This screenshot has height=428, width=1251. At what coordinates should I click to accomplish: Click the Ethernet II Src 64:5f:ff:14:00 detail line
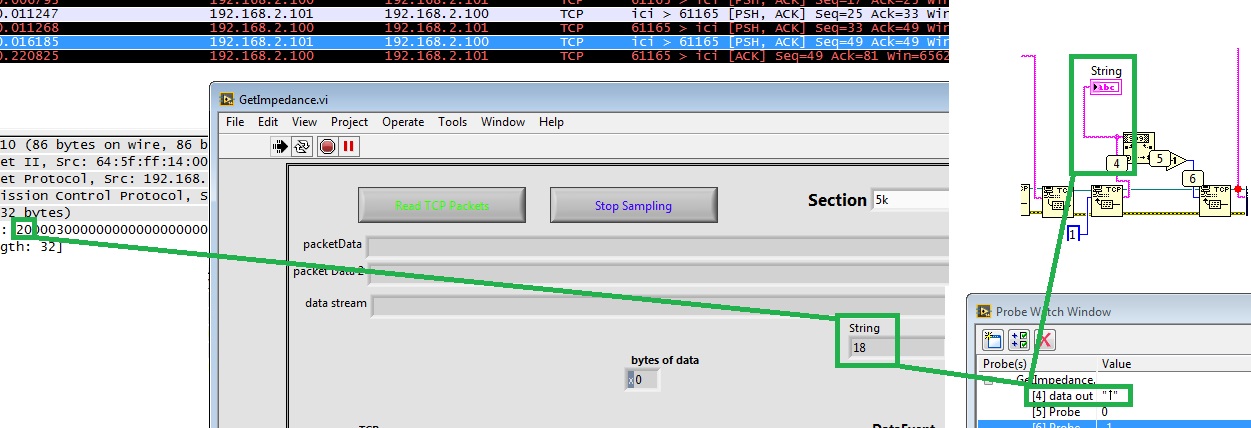[x=104, y=161]
